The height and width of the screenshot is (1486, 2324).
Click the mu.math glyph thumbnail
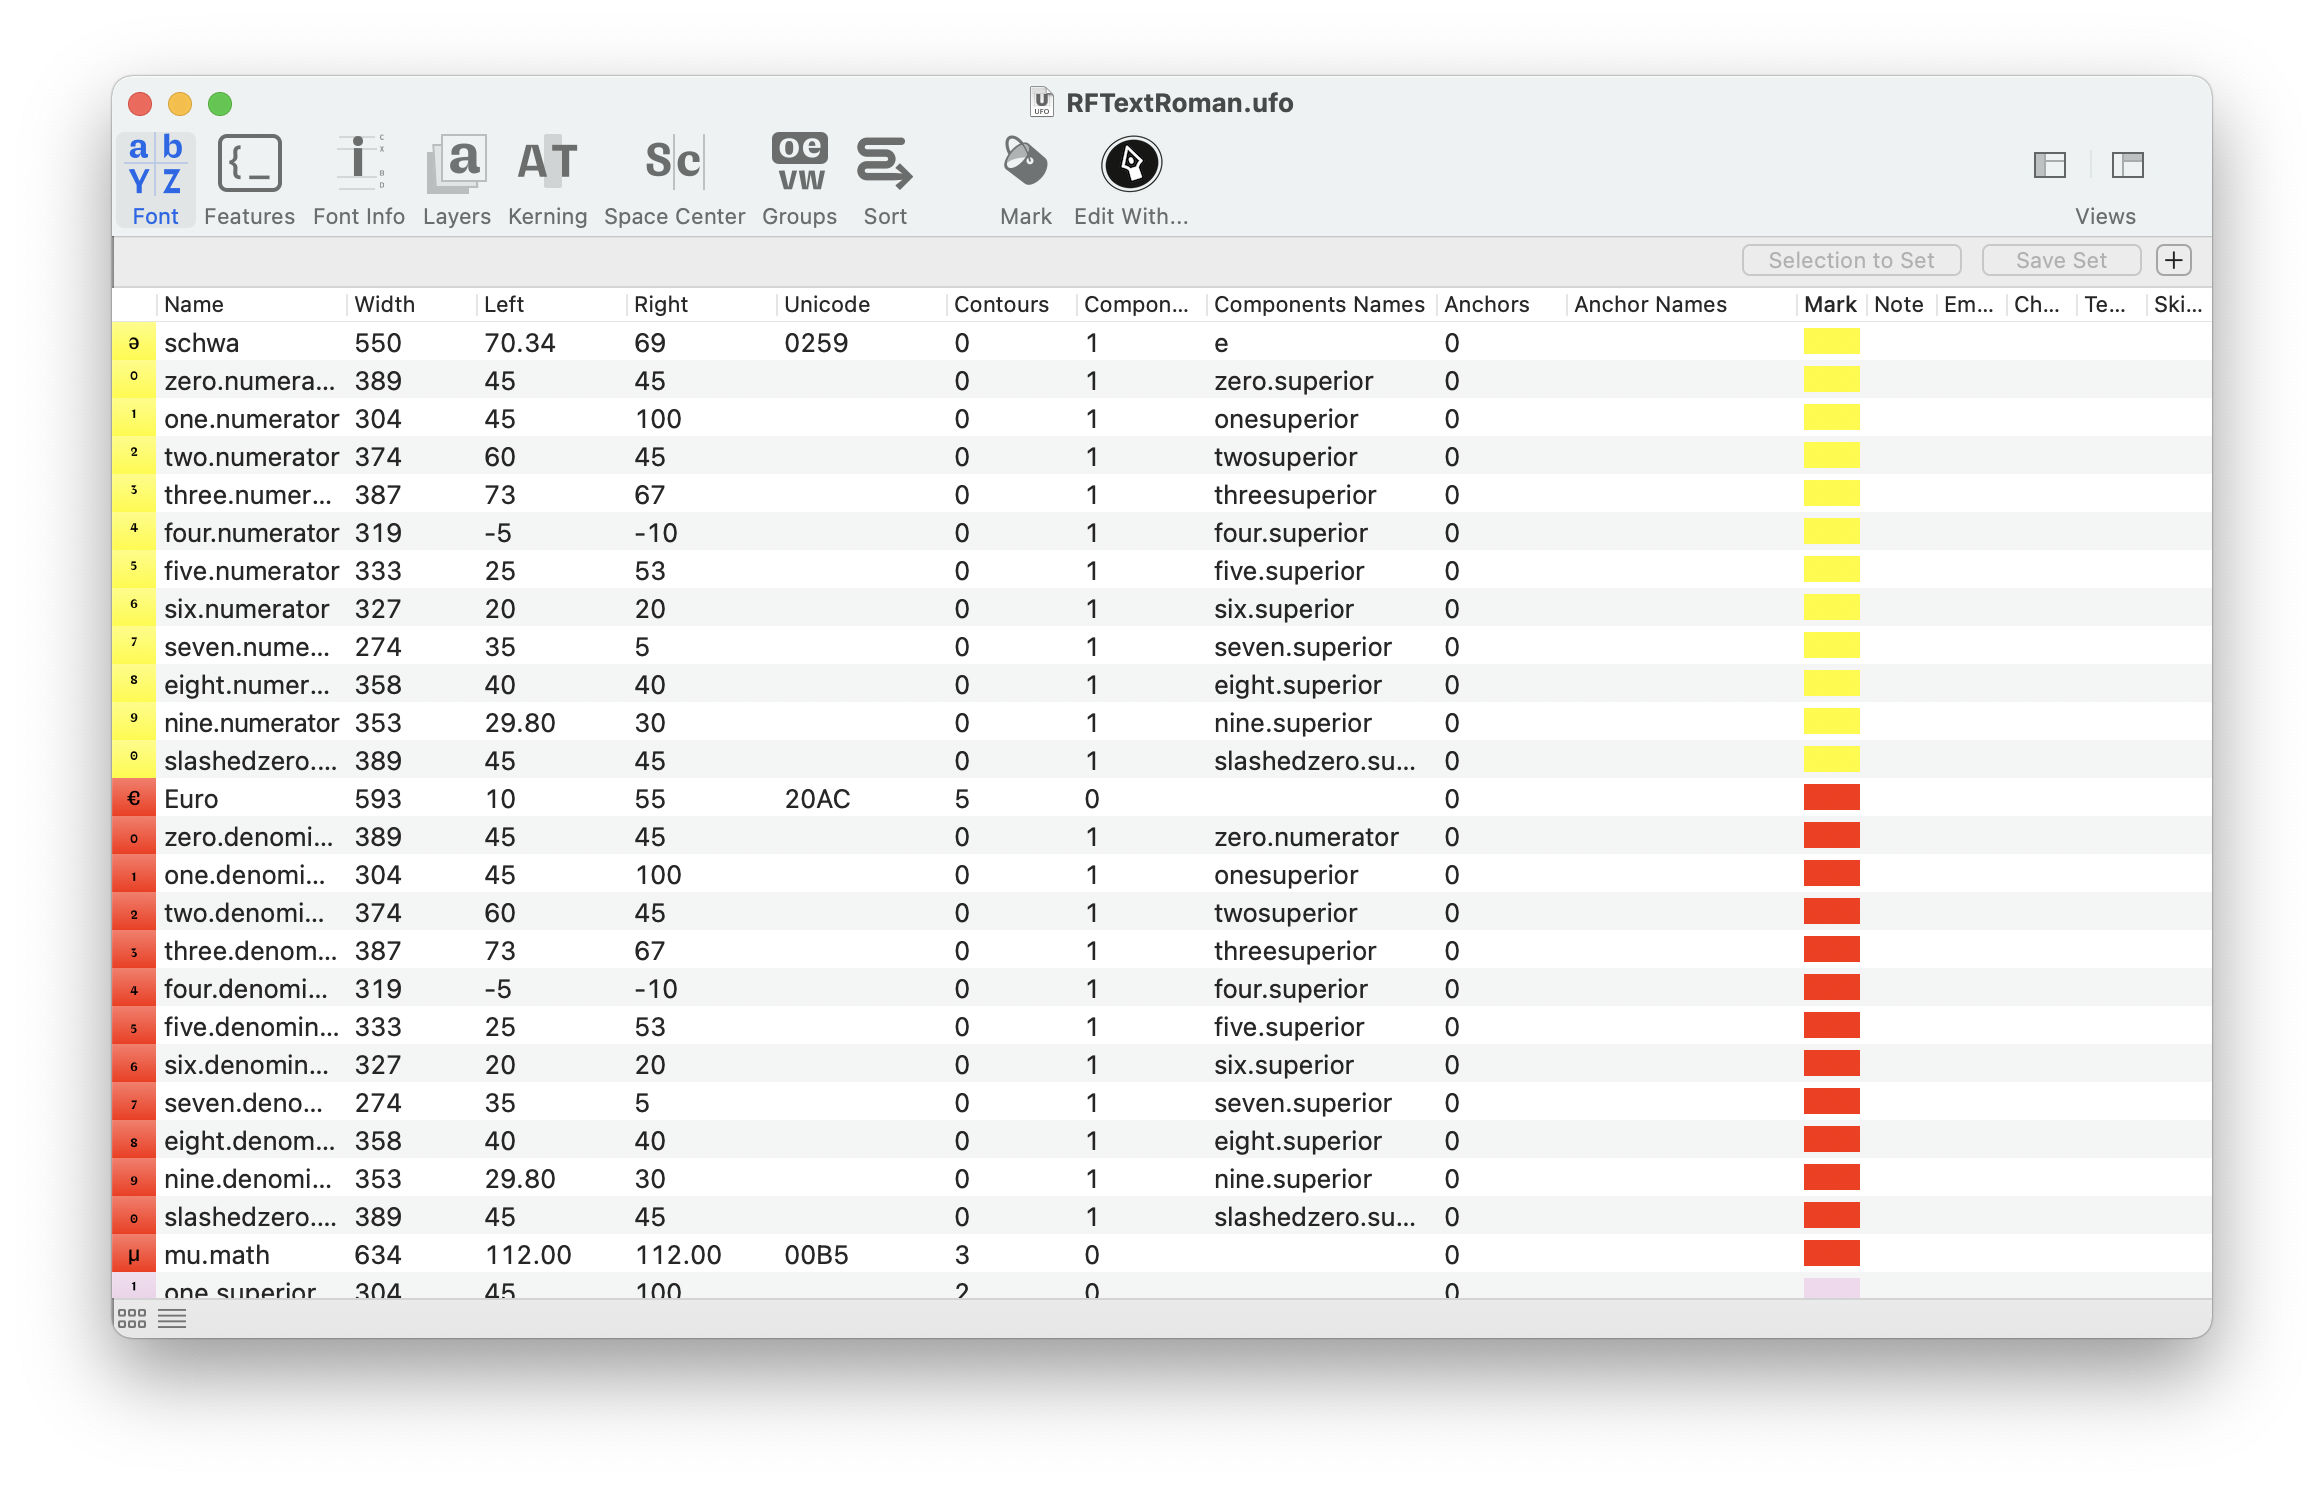click(x=134, y=1254)
